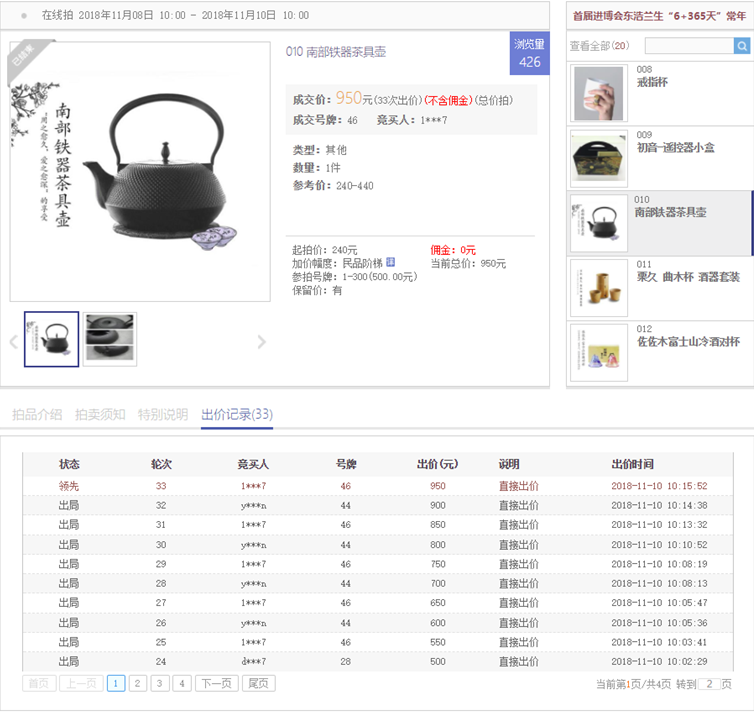Select first teapot thumbnail under main image
Screen dimensions: 754x712
[51, 339]
